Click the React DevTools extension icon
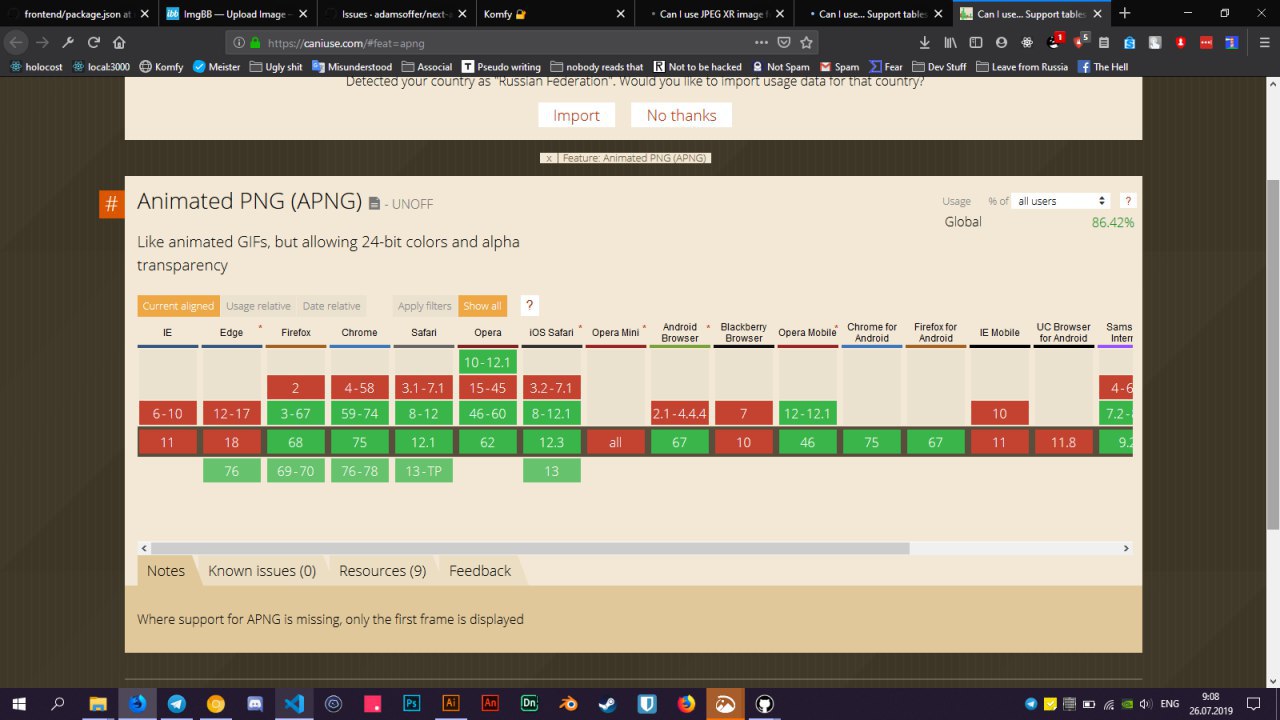Screen dimensions: 1280x720 (x=1028, y=43)
